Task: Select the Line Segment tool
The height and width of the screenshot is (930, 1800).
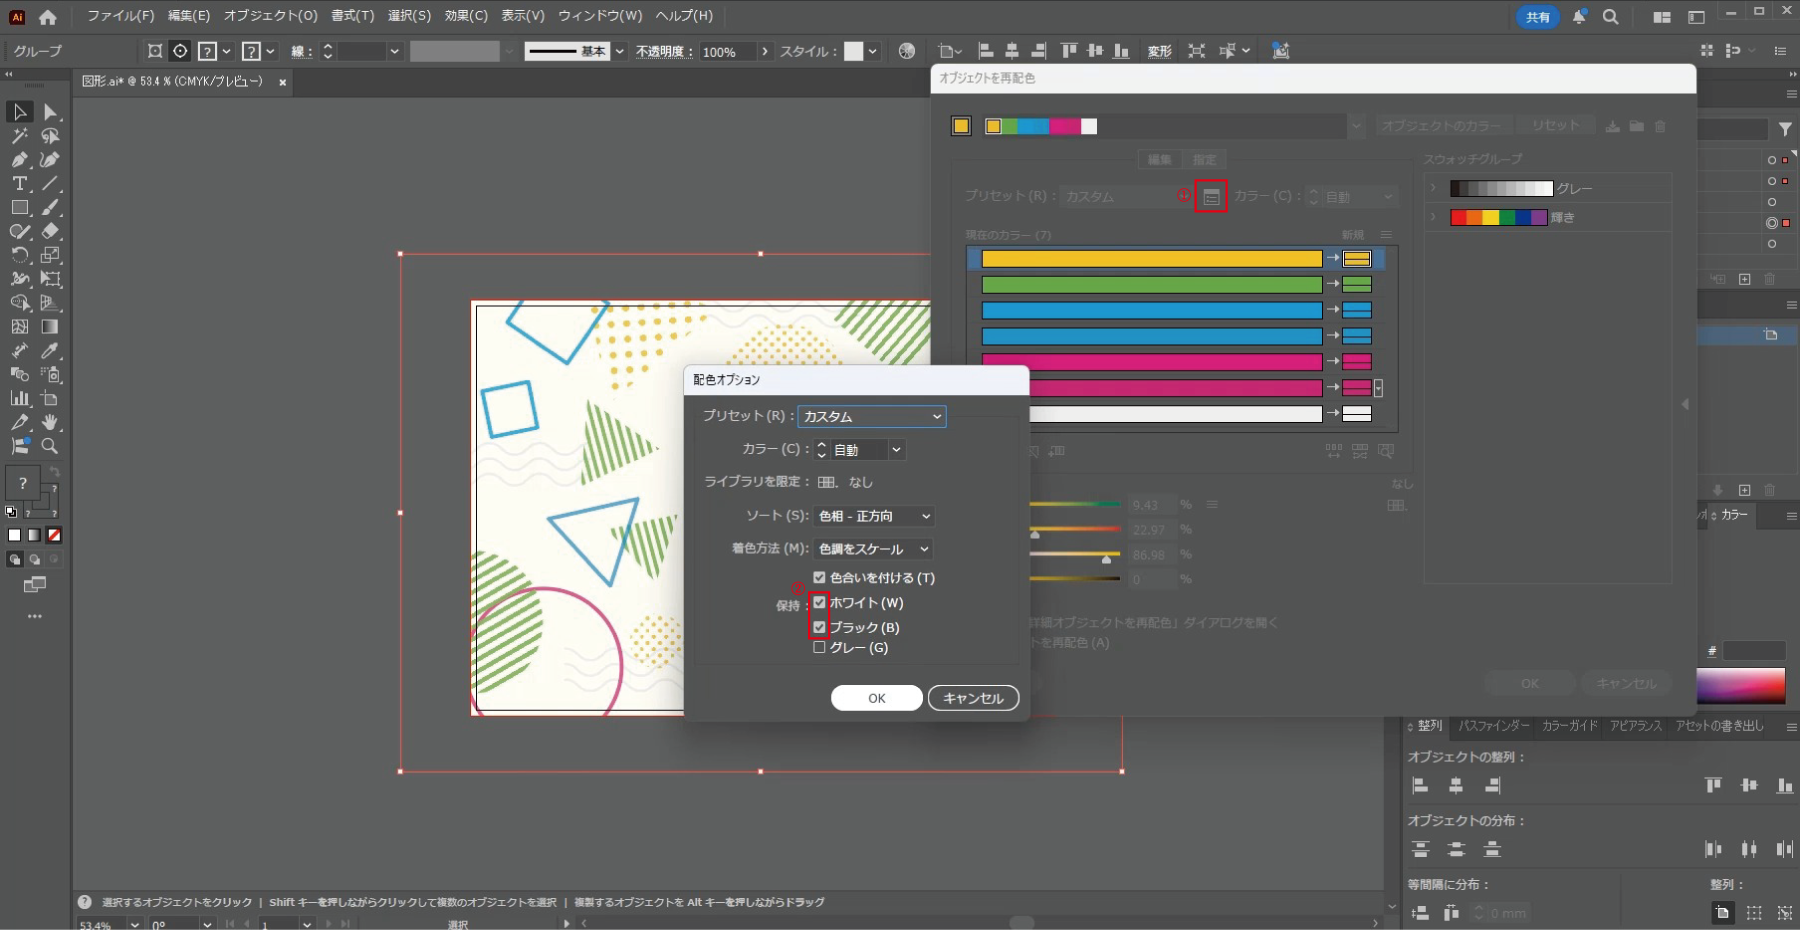Action: click(x=50, y=184)
